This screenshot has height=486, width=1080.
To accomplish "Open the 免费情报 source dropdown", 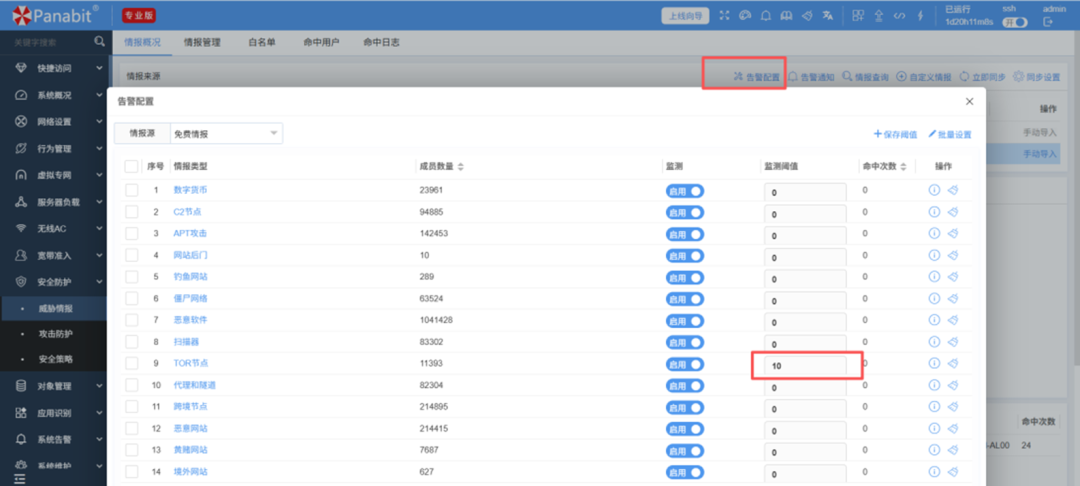I will pos(226,134).
